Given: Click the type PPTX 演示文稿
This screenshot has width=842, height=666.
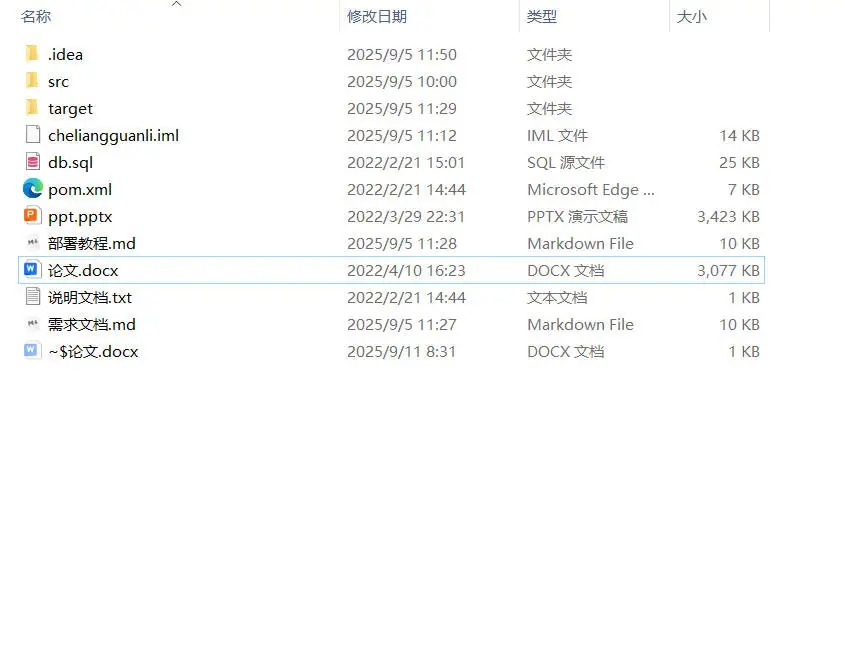Looking at the screenshot, I should pyautogui.click(x=577, y=216).
